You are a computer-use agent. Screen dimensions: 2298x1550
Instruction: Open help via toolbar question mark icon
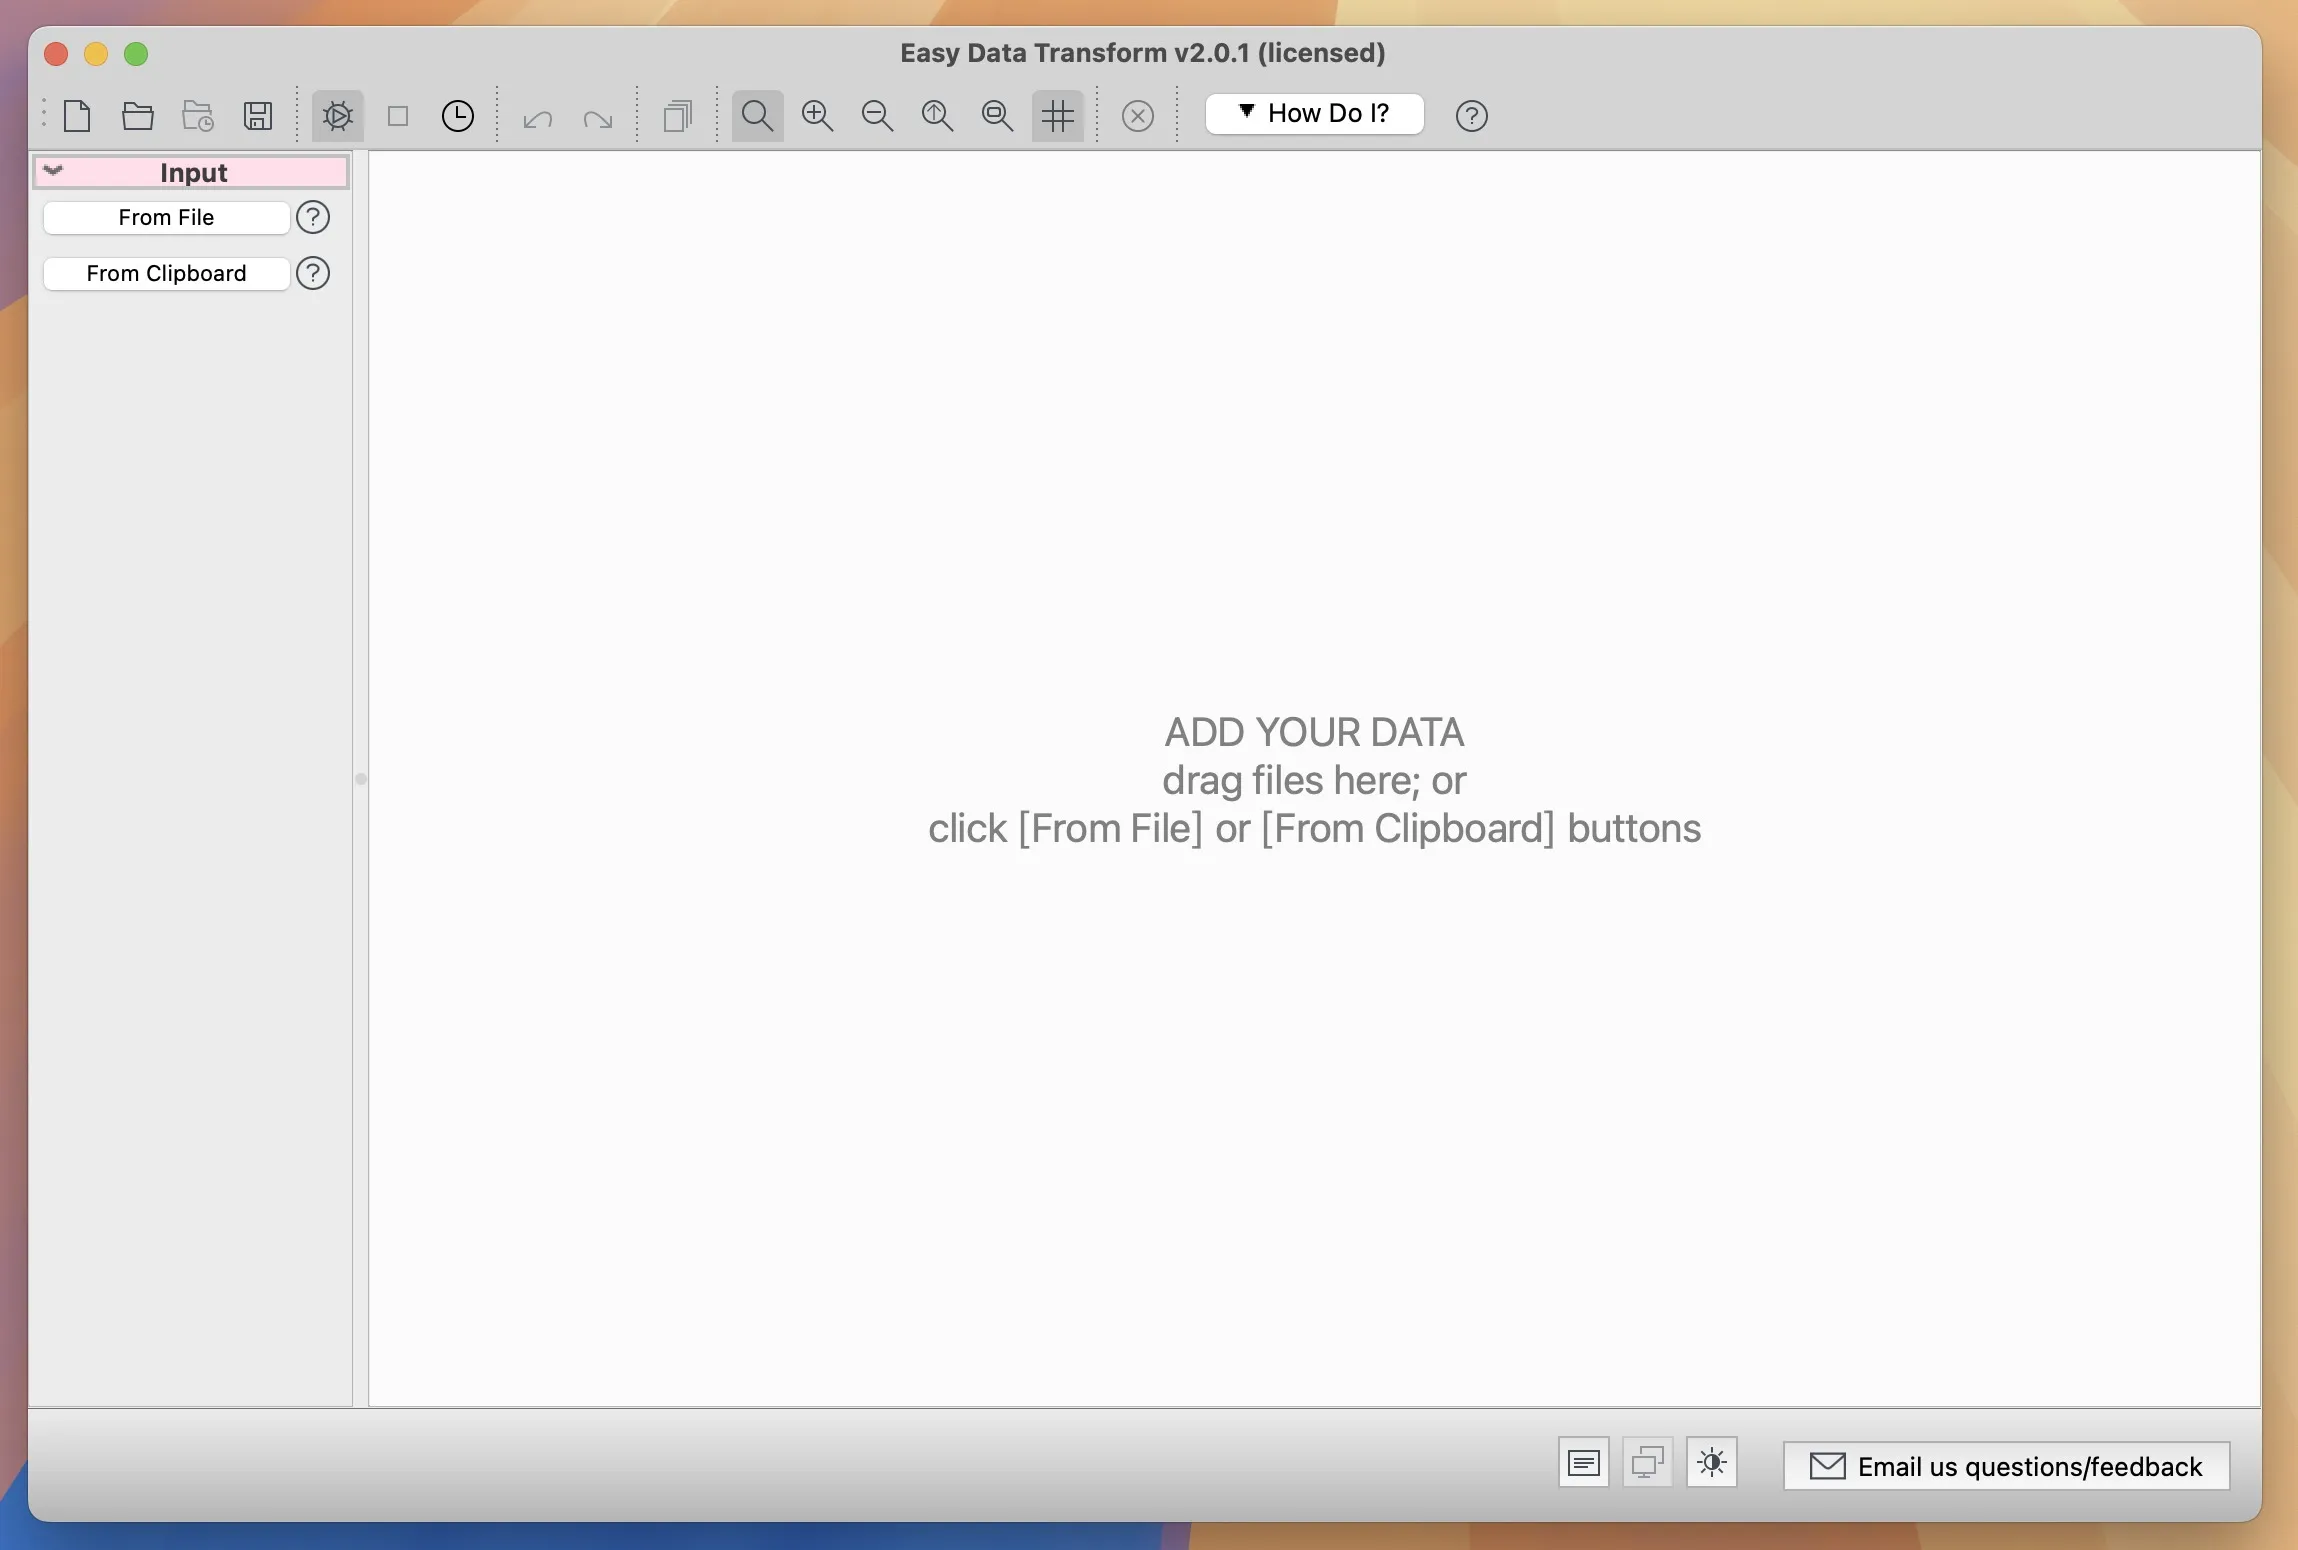1472,116
